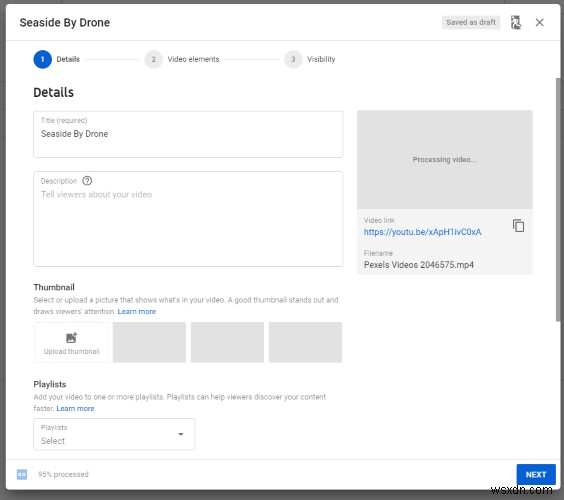Close the Seaside By Drone upload dialog
The height and width of the screenshot is (500, 564).
pos(539,23)
